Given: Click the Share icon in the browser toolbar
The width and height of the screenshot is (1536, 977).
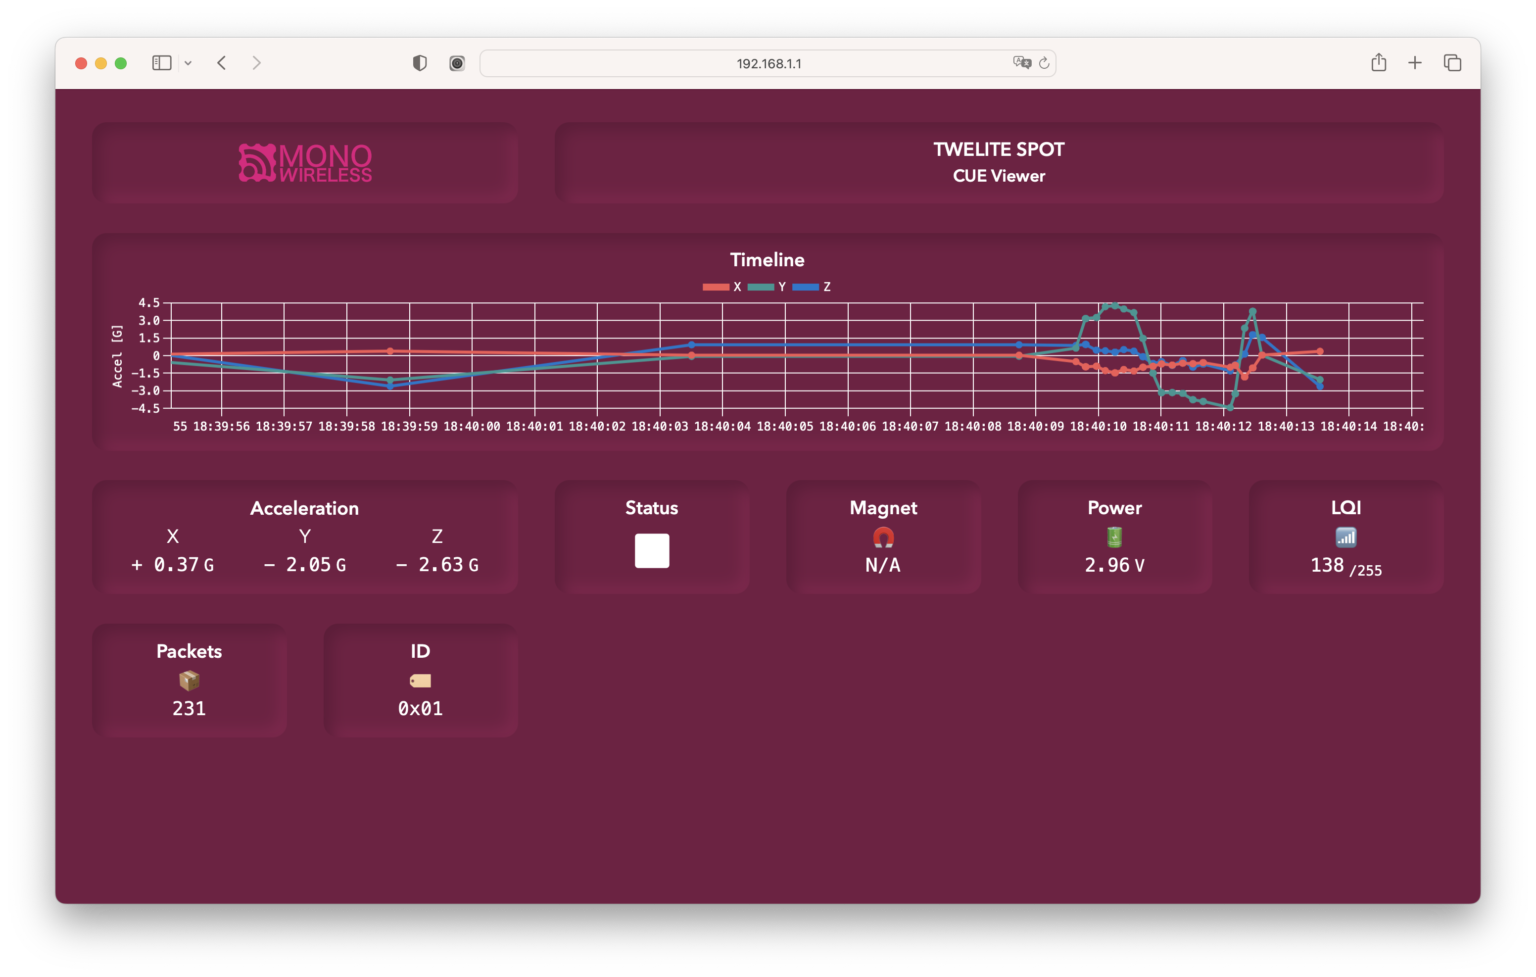Looking at the screenshot, I should [1378, 62].
